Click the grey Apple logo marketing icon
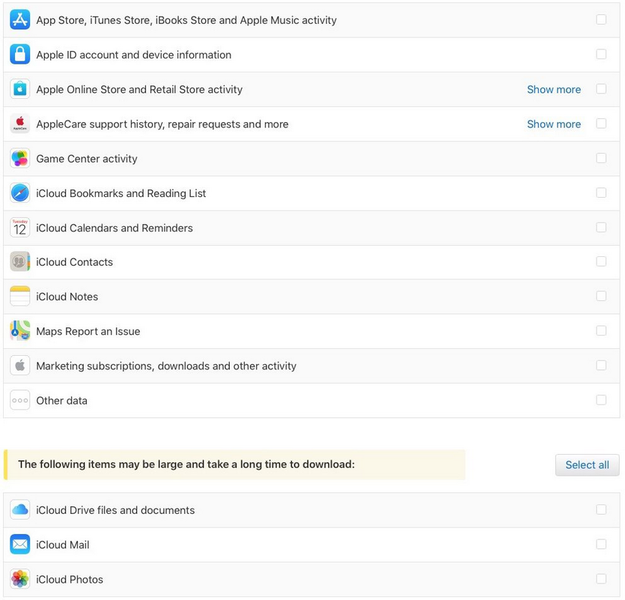625x600 pixels. [x=20, y=365]
